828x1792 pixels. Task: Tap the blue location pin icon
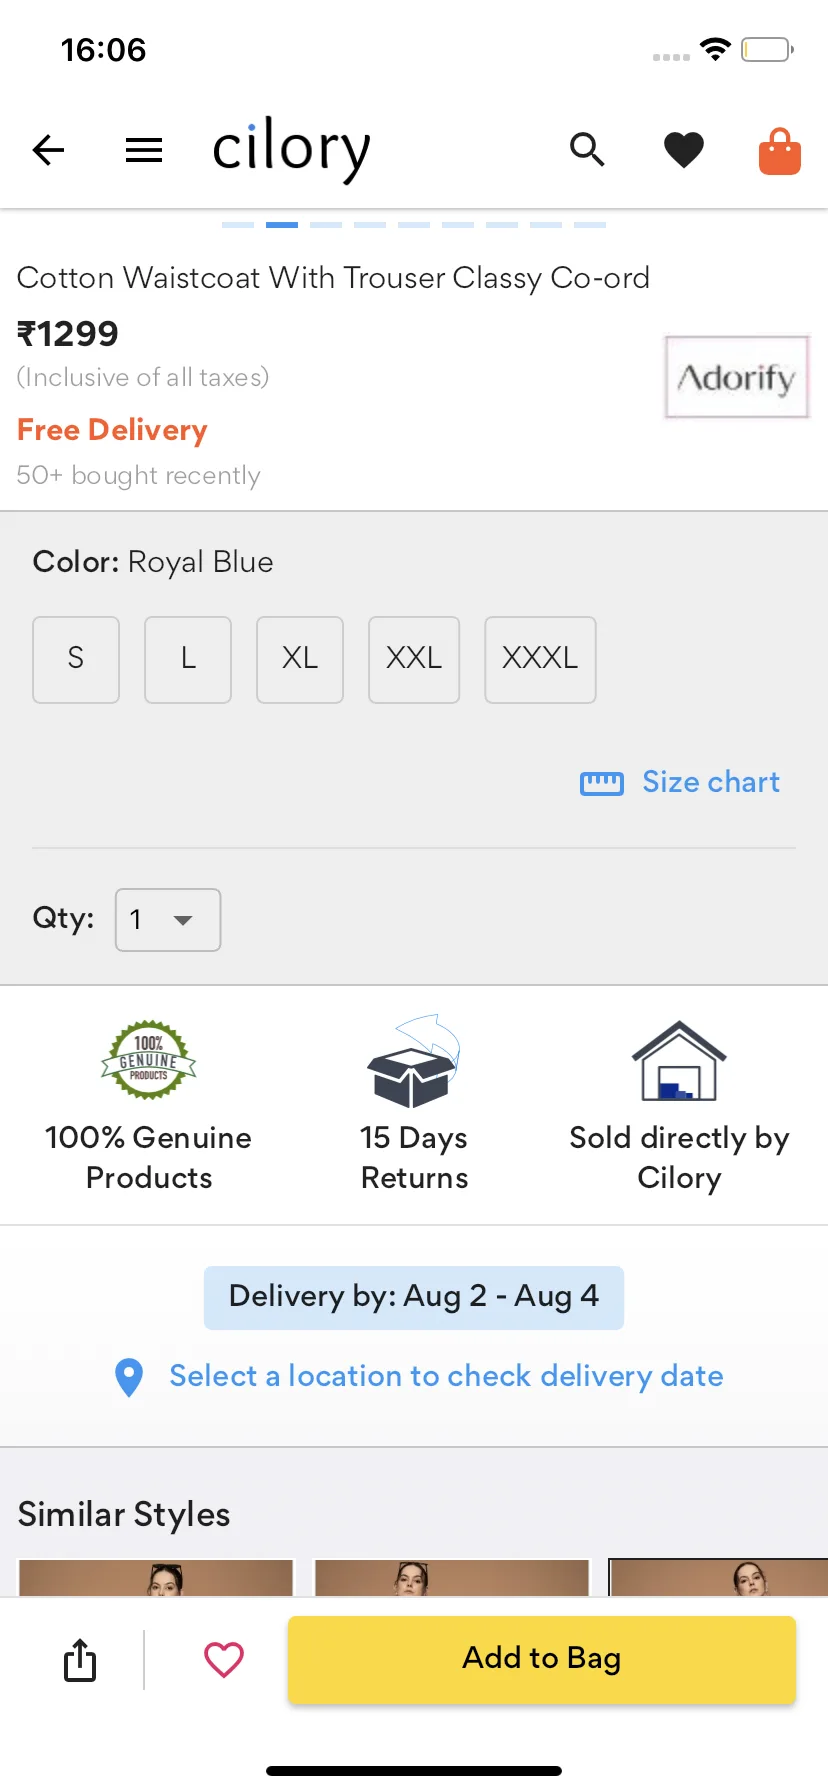point(129,1377)
